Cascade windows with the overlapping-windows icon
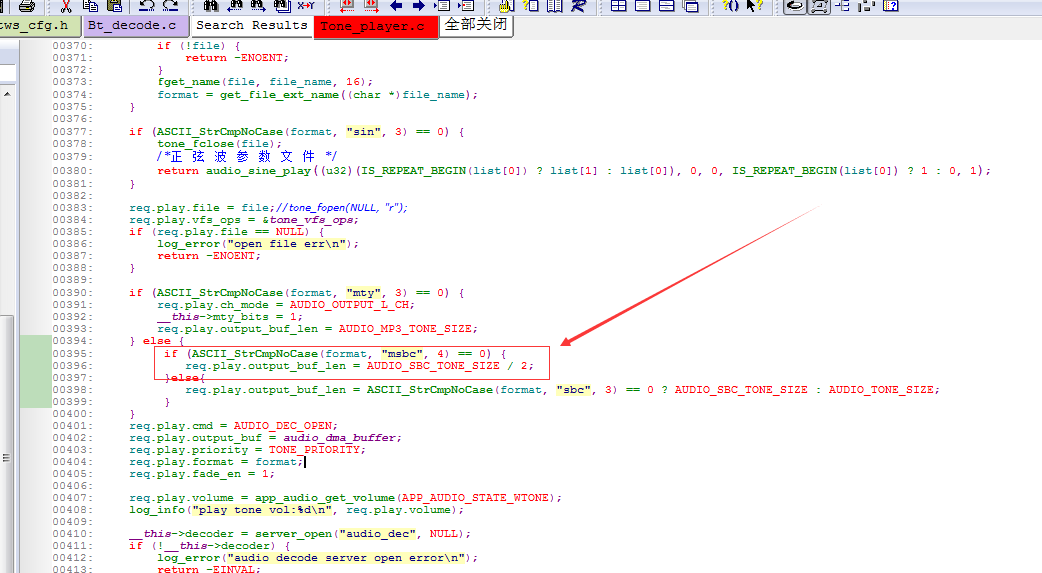The height and width of the screenshot is (573, 1042). pos(691,6)
